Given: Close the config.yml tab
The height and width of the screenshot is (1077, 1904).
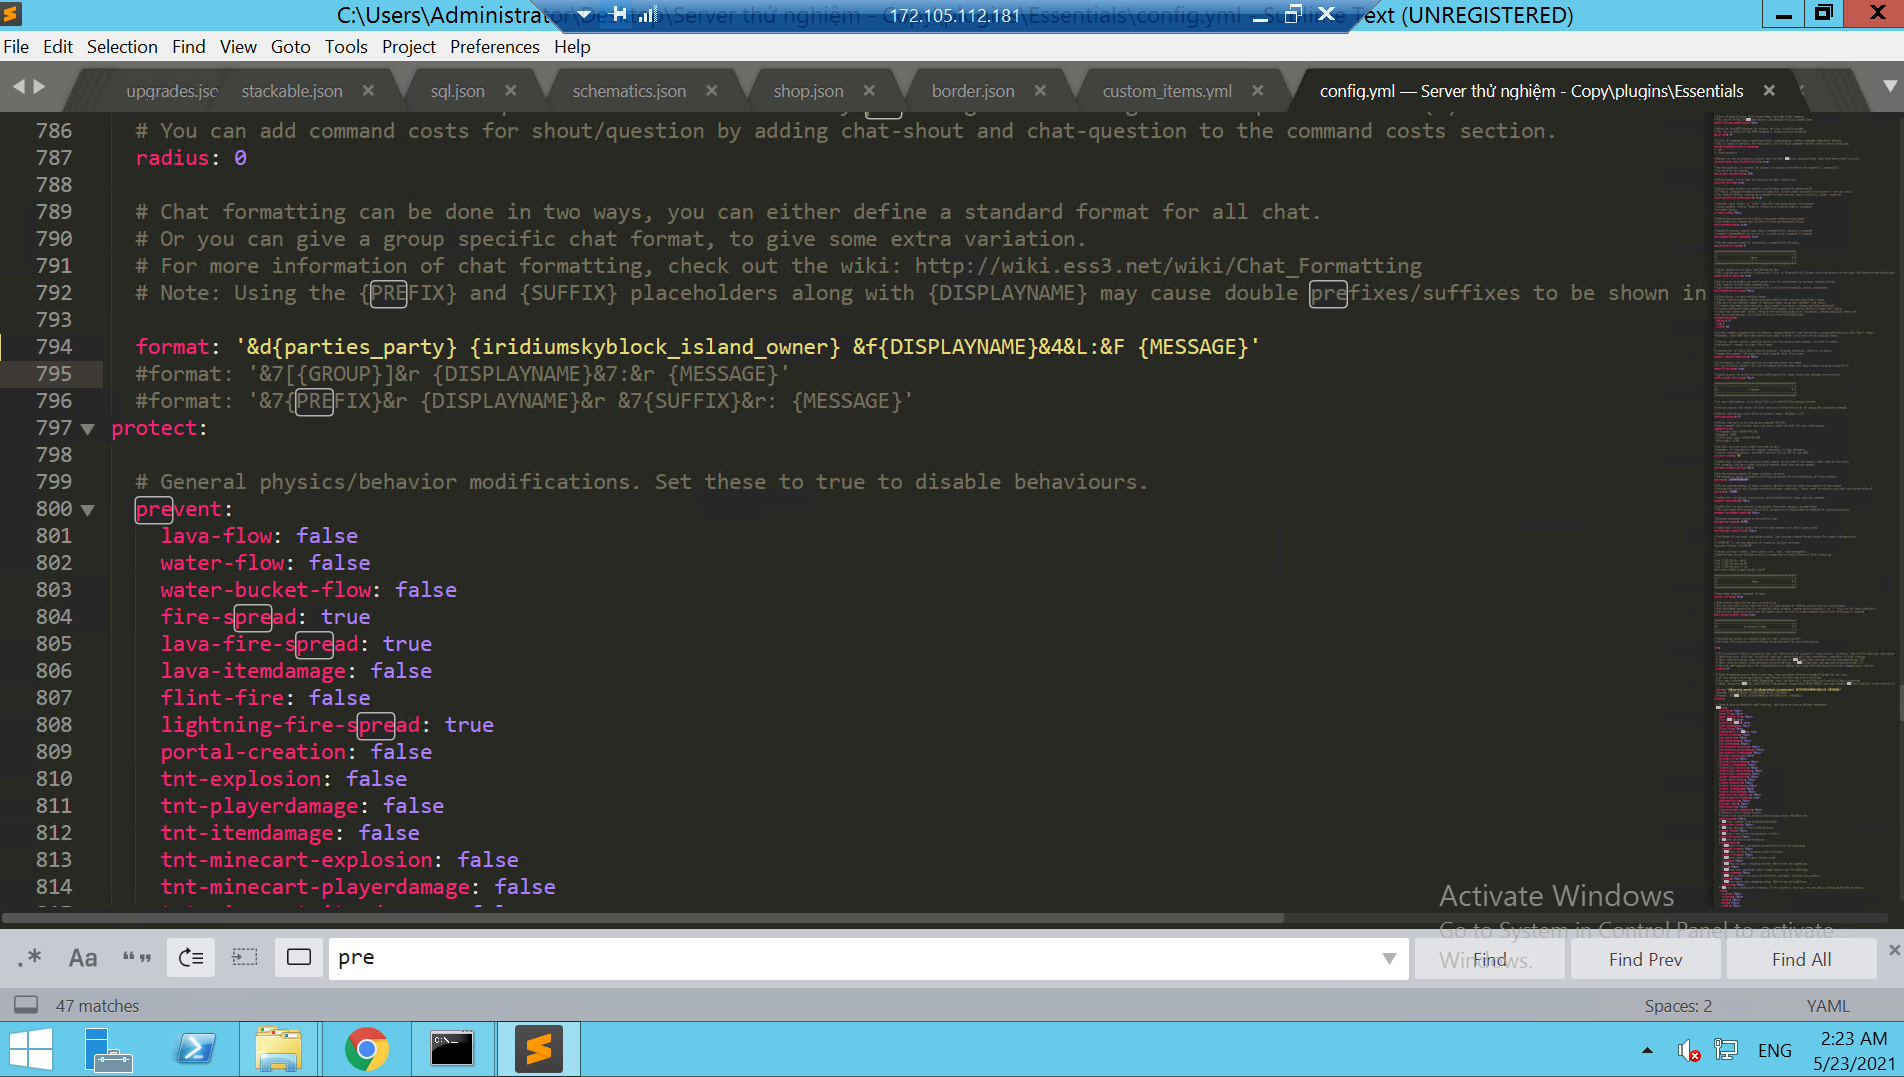Looking at the screenshot, I should tap(1769, 90).
